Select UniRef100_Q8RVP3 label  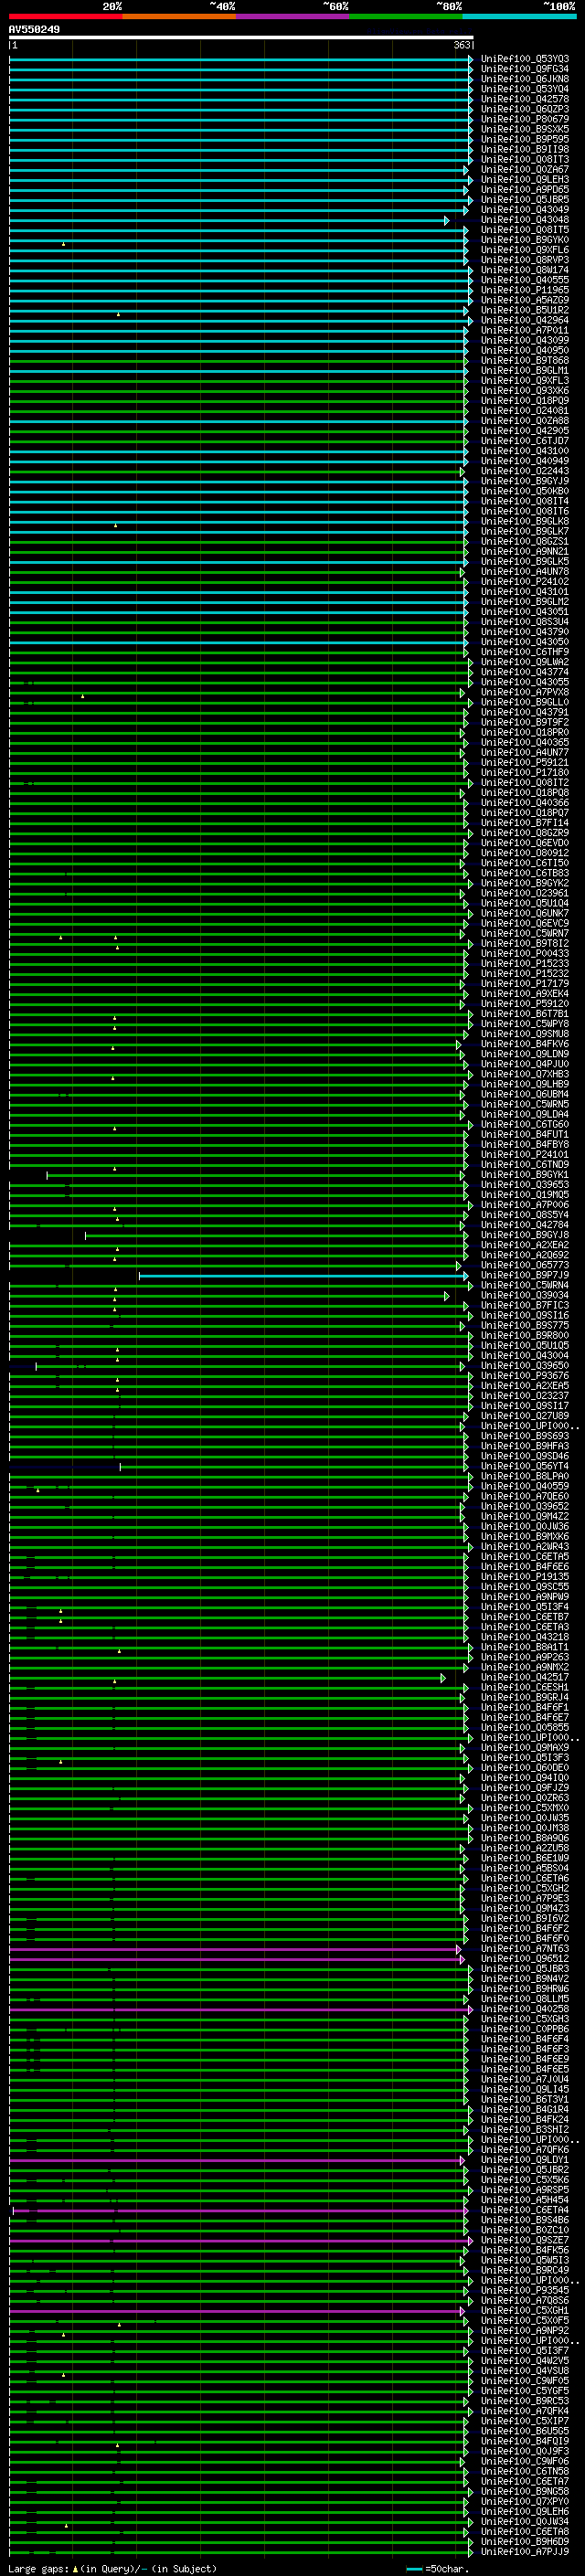pos(525,260)
